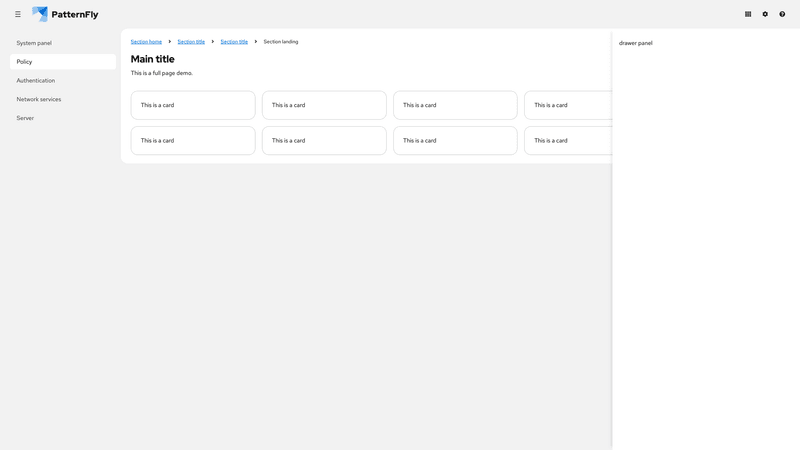Go to Authentication in sidebar
Screen dimensions: 800x450
pos(36,80)
